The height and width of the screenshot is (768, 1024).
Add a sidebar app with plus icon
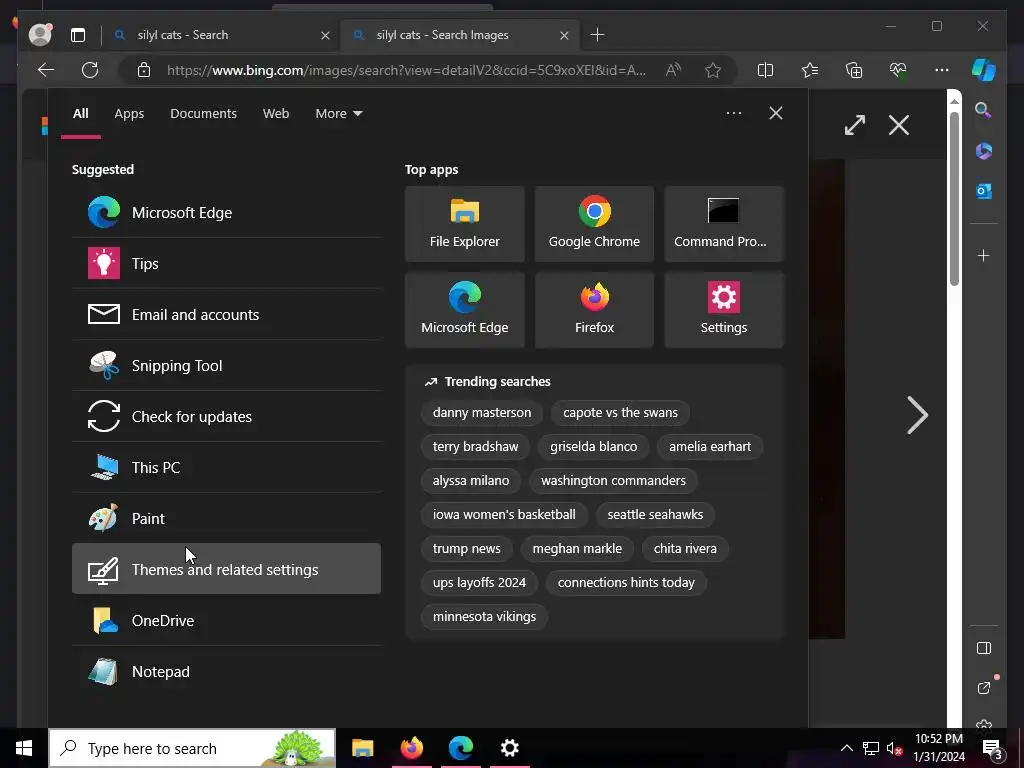coord(984,255)
